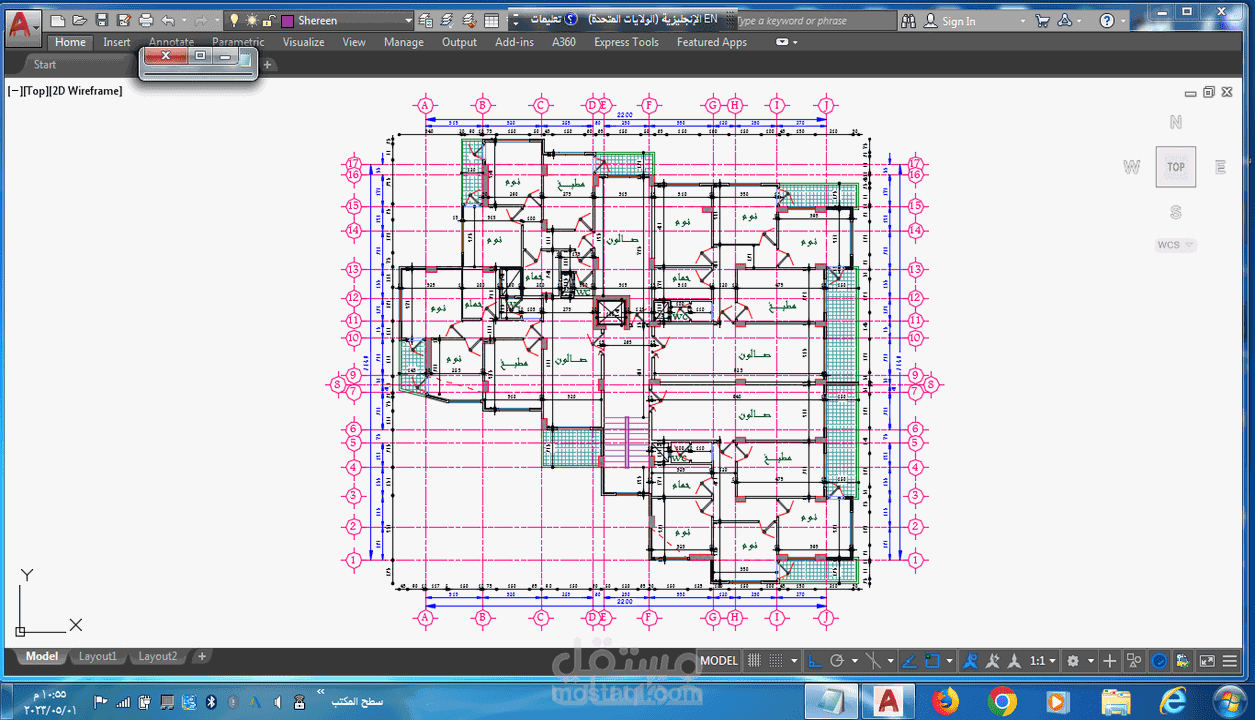This screenshot has width=1255, height=720.
Task: Click the MODEL space status bar button
Action: (x=719, y=661)
